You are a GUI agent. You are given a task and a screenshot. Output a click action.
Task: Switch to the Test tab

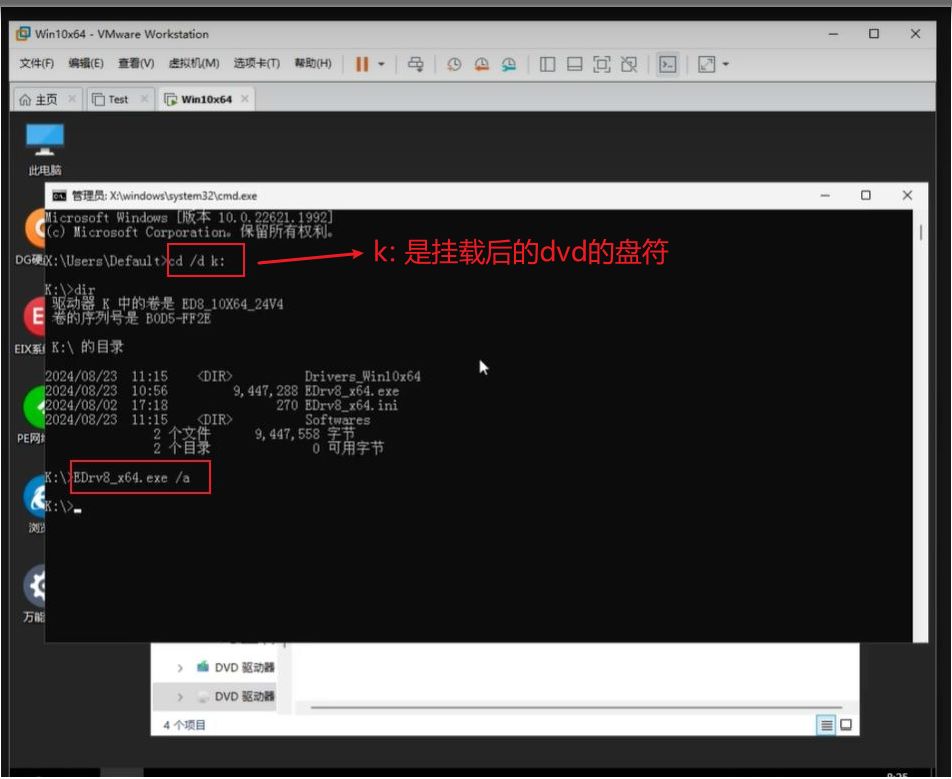click(x=117, y=99)
